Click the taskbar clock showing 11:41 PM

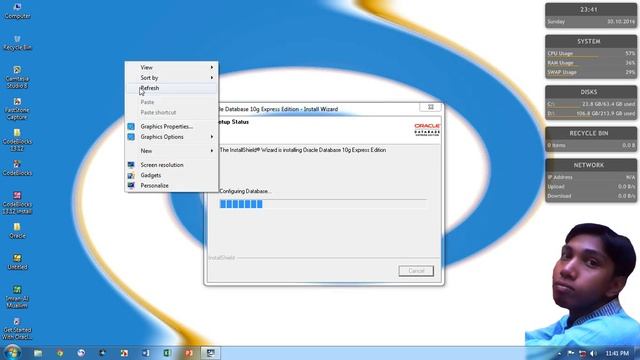[617, 353]
